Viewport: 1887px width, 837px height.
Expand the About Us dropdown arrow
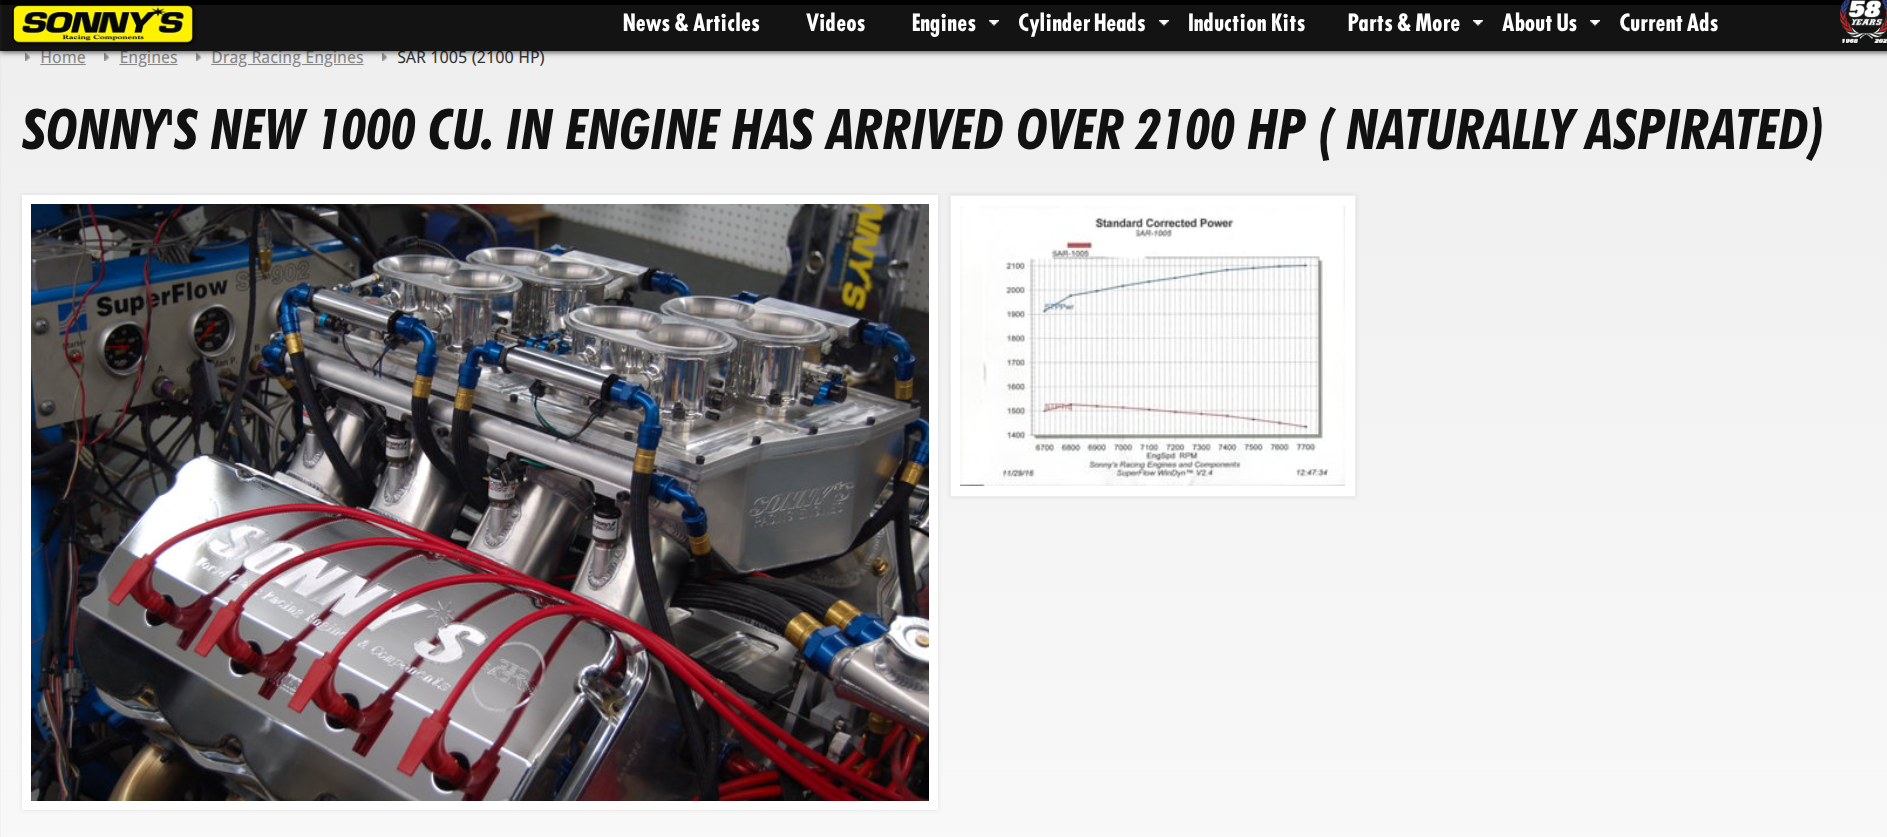tap(1595, 22)
